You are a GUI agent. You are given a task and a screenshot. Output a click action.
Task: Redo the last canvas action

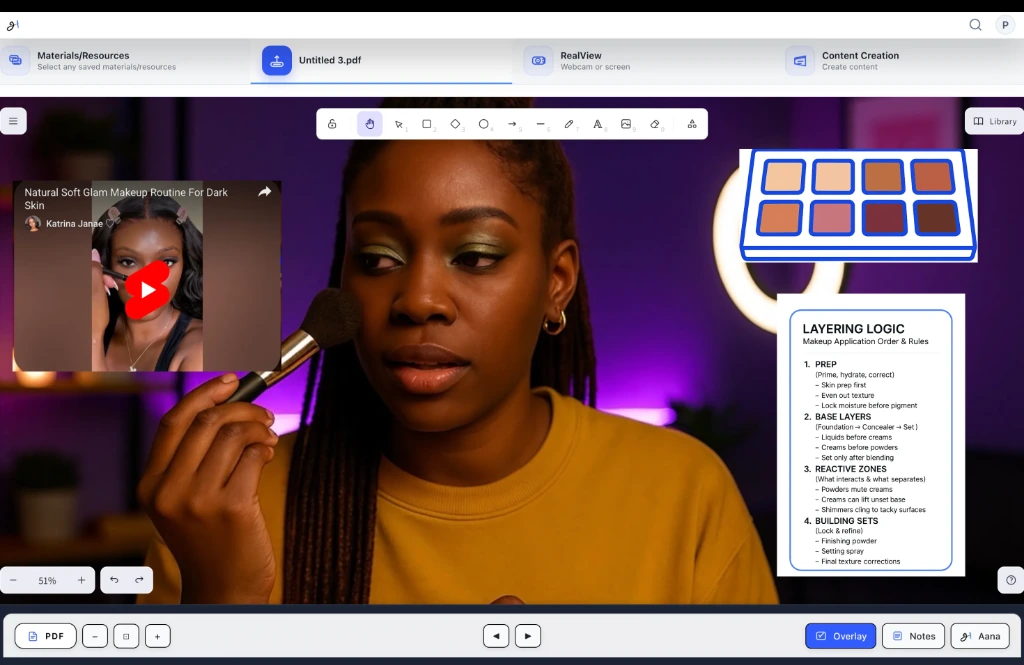pyautogui.click(x=139, y=580)
